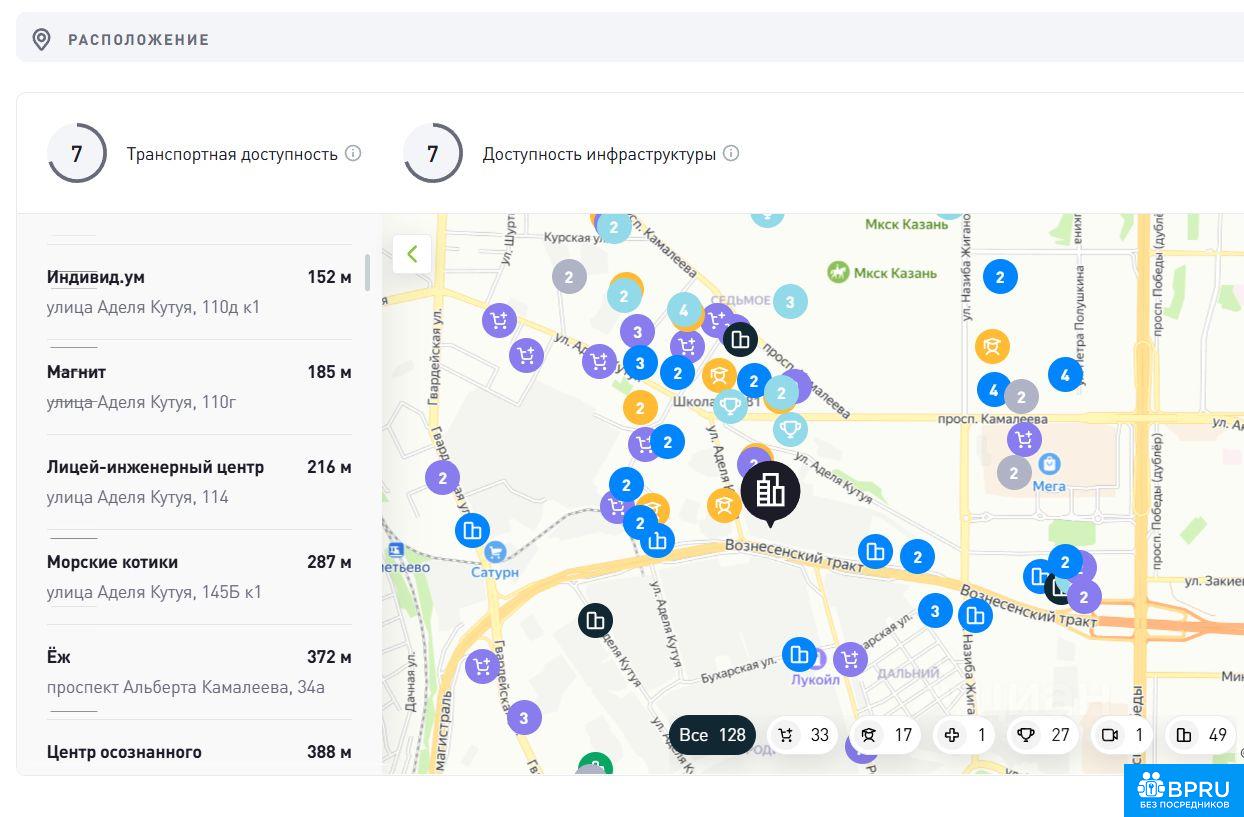Select the blue building marker near Сатурн
This screenshot has width=1244, height=817.
coord(472,530)
